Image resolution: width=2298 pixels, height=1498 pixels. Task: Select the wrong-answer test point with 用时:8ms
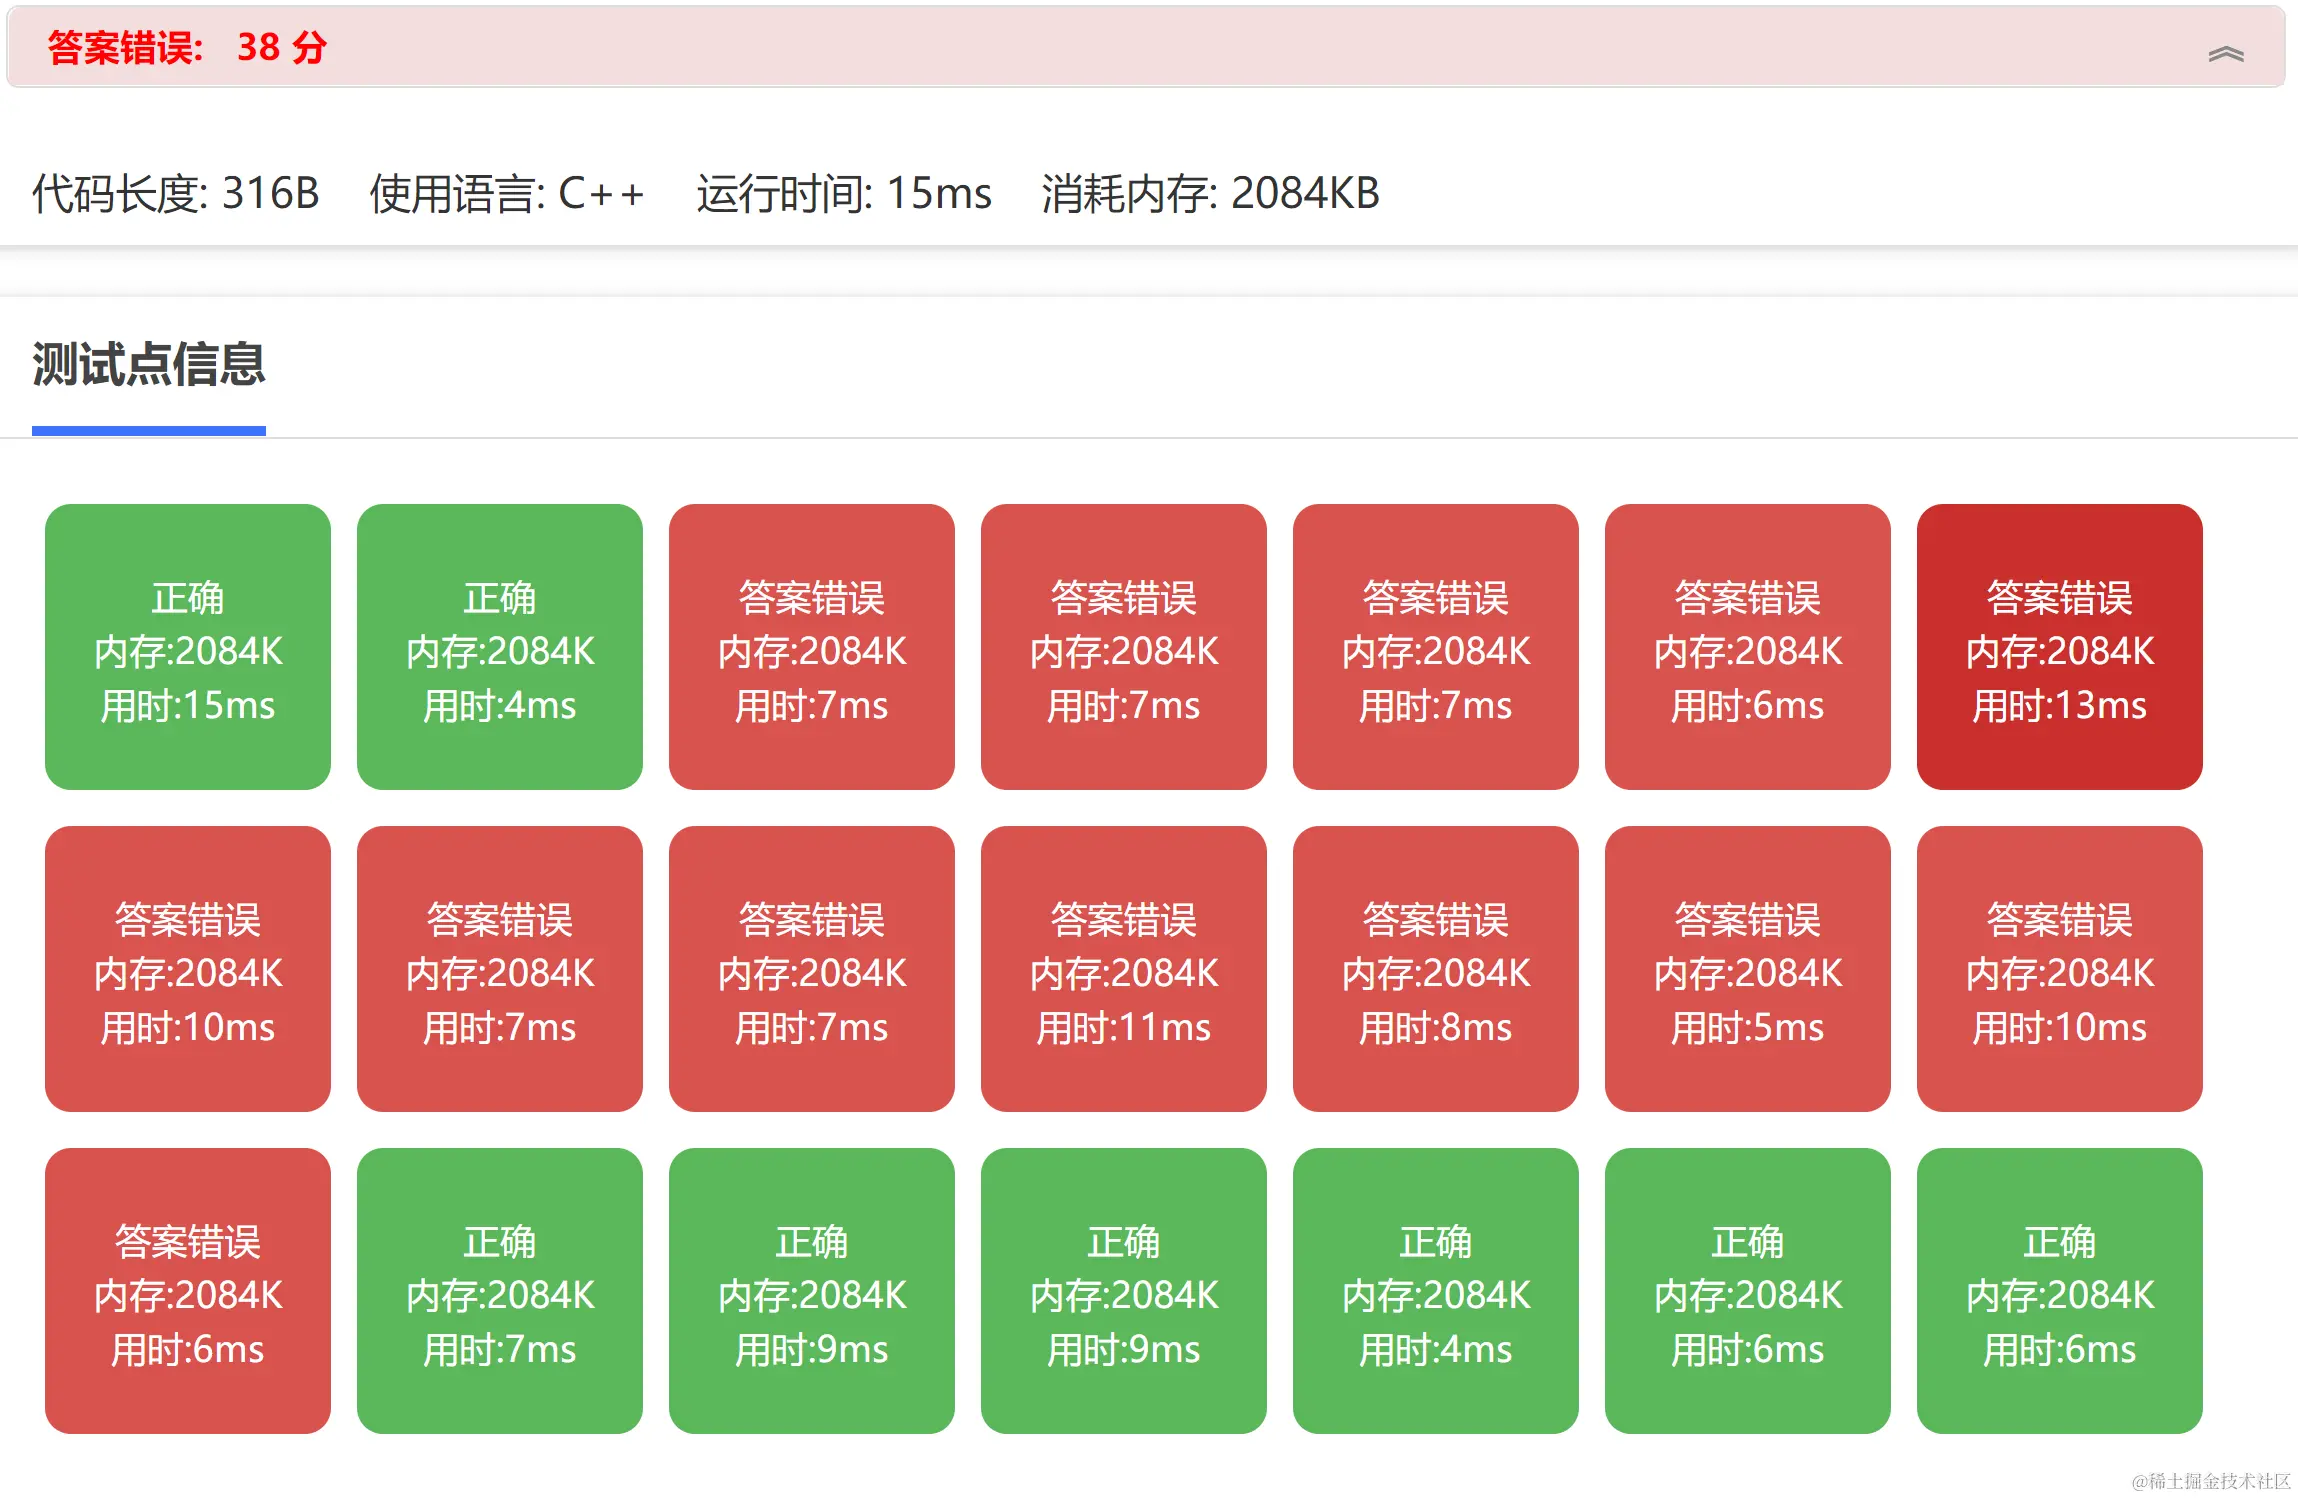click(x=1435, y=969)
